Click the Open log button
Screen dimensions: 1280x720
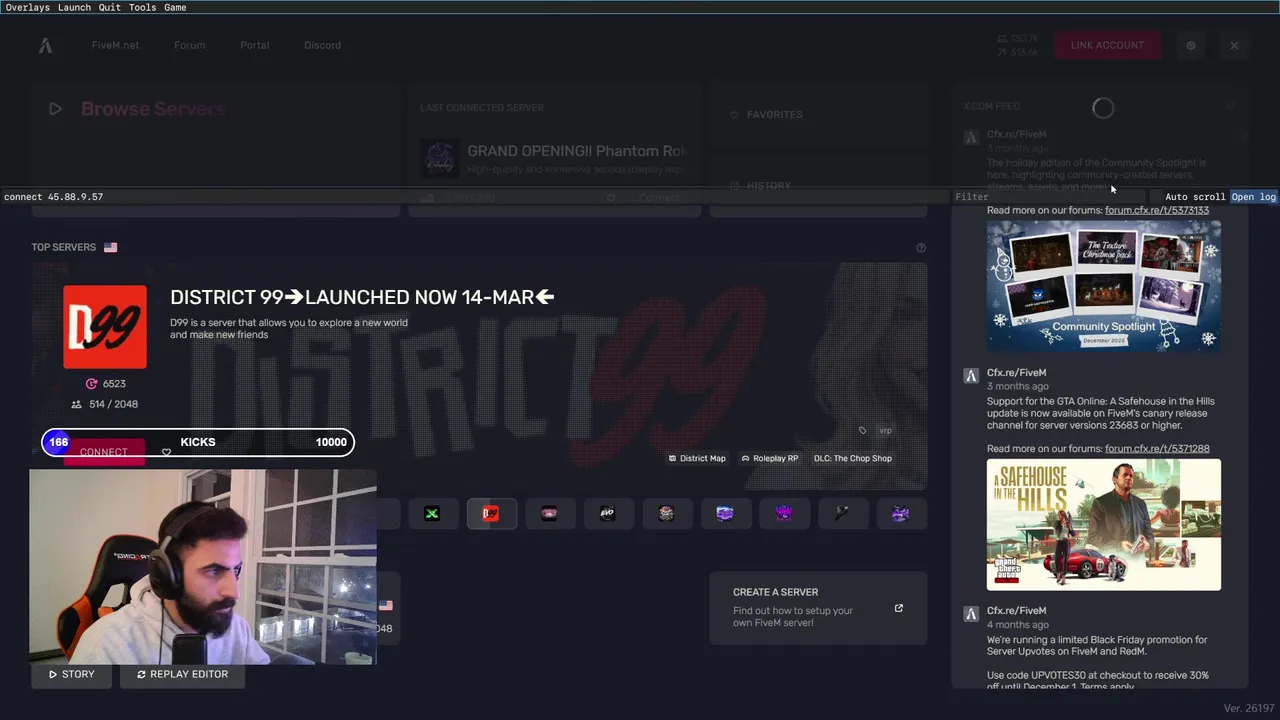point(1254,197)
